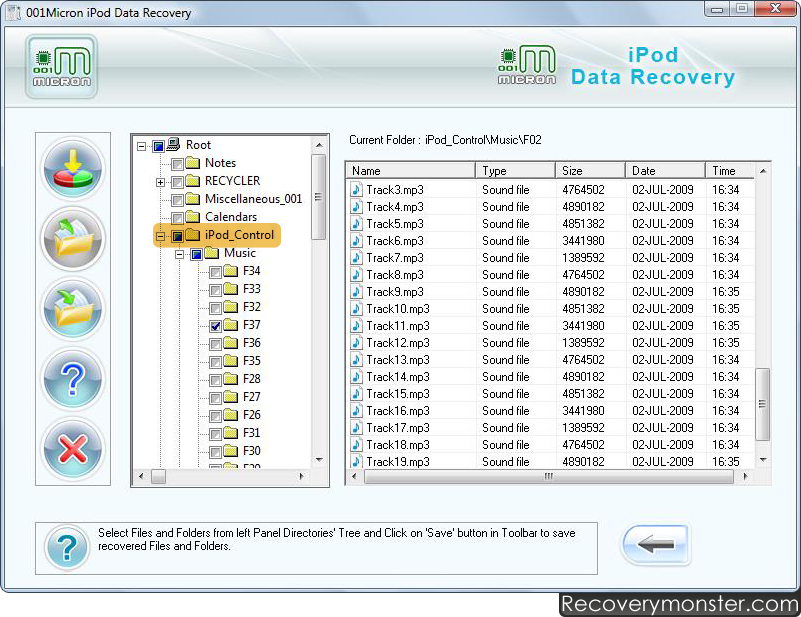Screen dimensions: 801x617
Task: Click the music note icon beside Track3.mp3
Action: [x=356, y=189]
